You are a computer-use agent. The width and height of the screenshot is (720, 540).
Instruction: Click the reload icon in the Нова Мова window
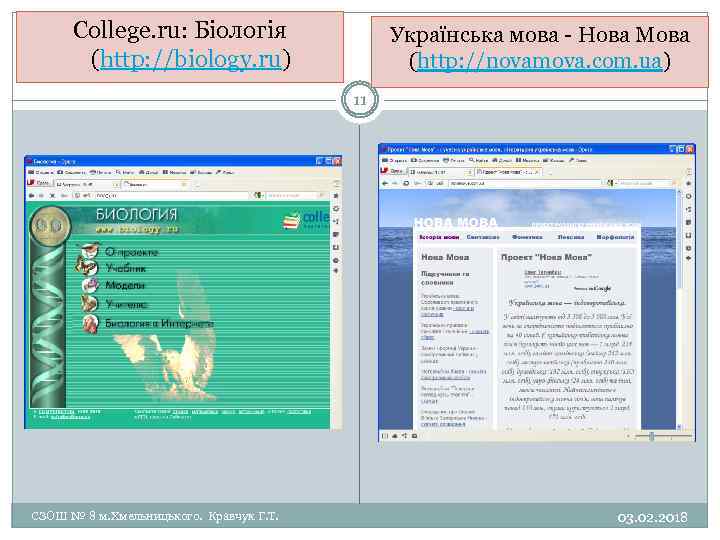click(x=406, y=183)
